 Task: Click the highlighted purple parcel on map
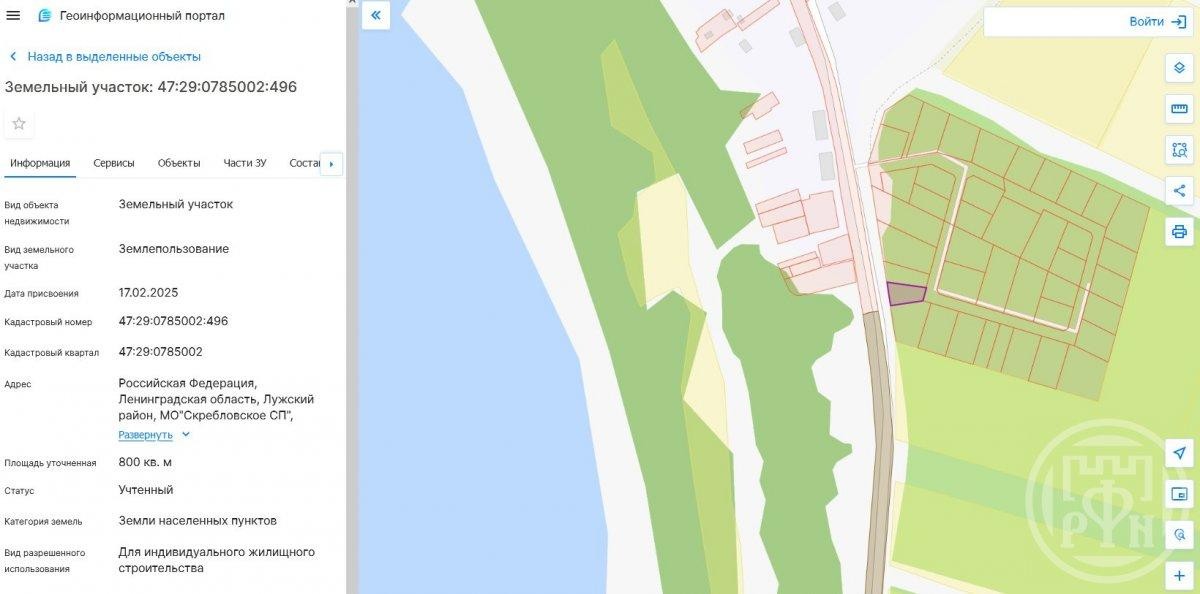905,293
